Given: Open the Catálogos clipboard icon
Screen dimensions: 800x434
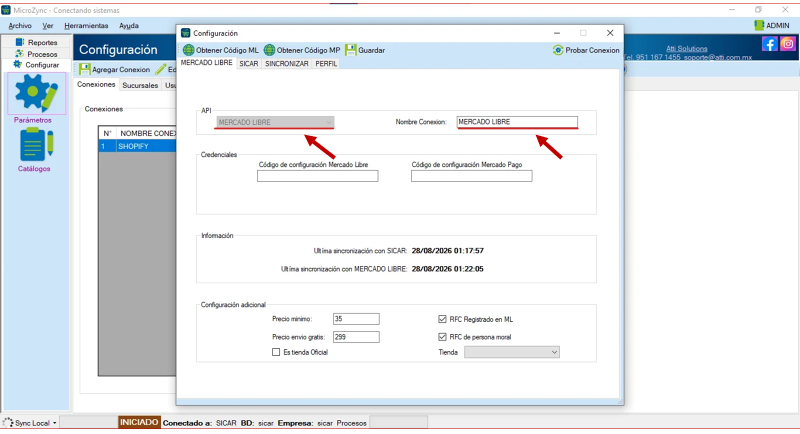Looking at the screenshot, I should coord(36,144).
